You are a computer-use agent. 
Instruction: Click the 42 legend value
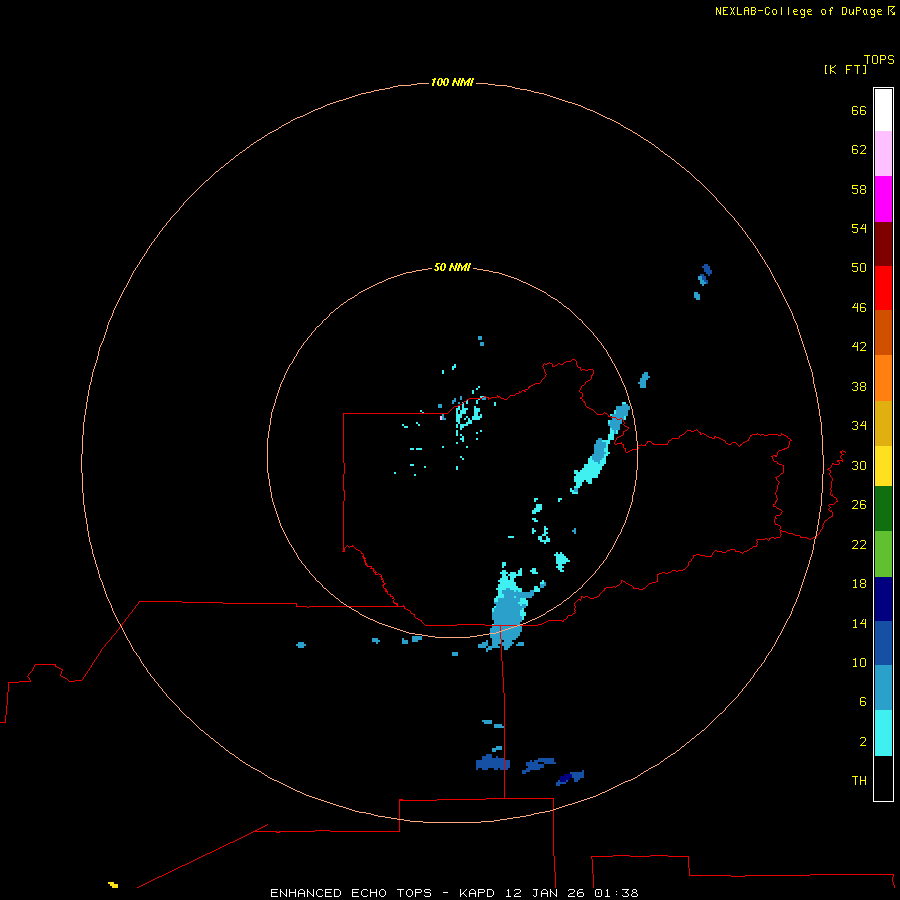click(x=859, y=347)
